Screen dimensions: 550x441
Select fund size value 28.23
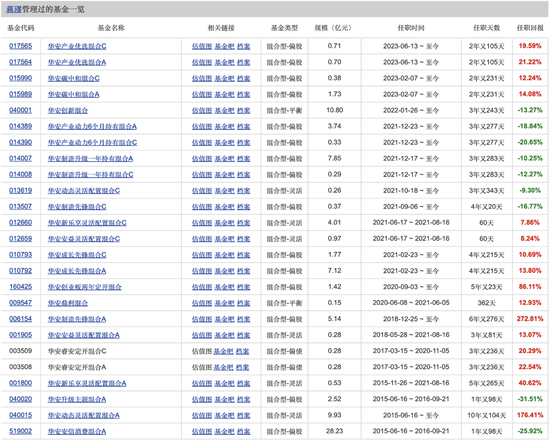334,431
